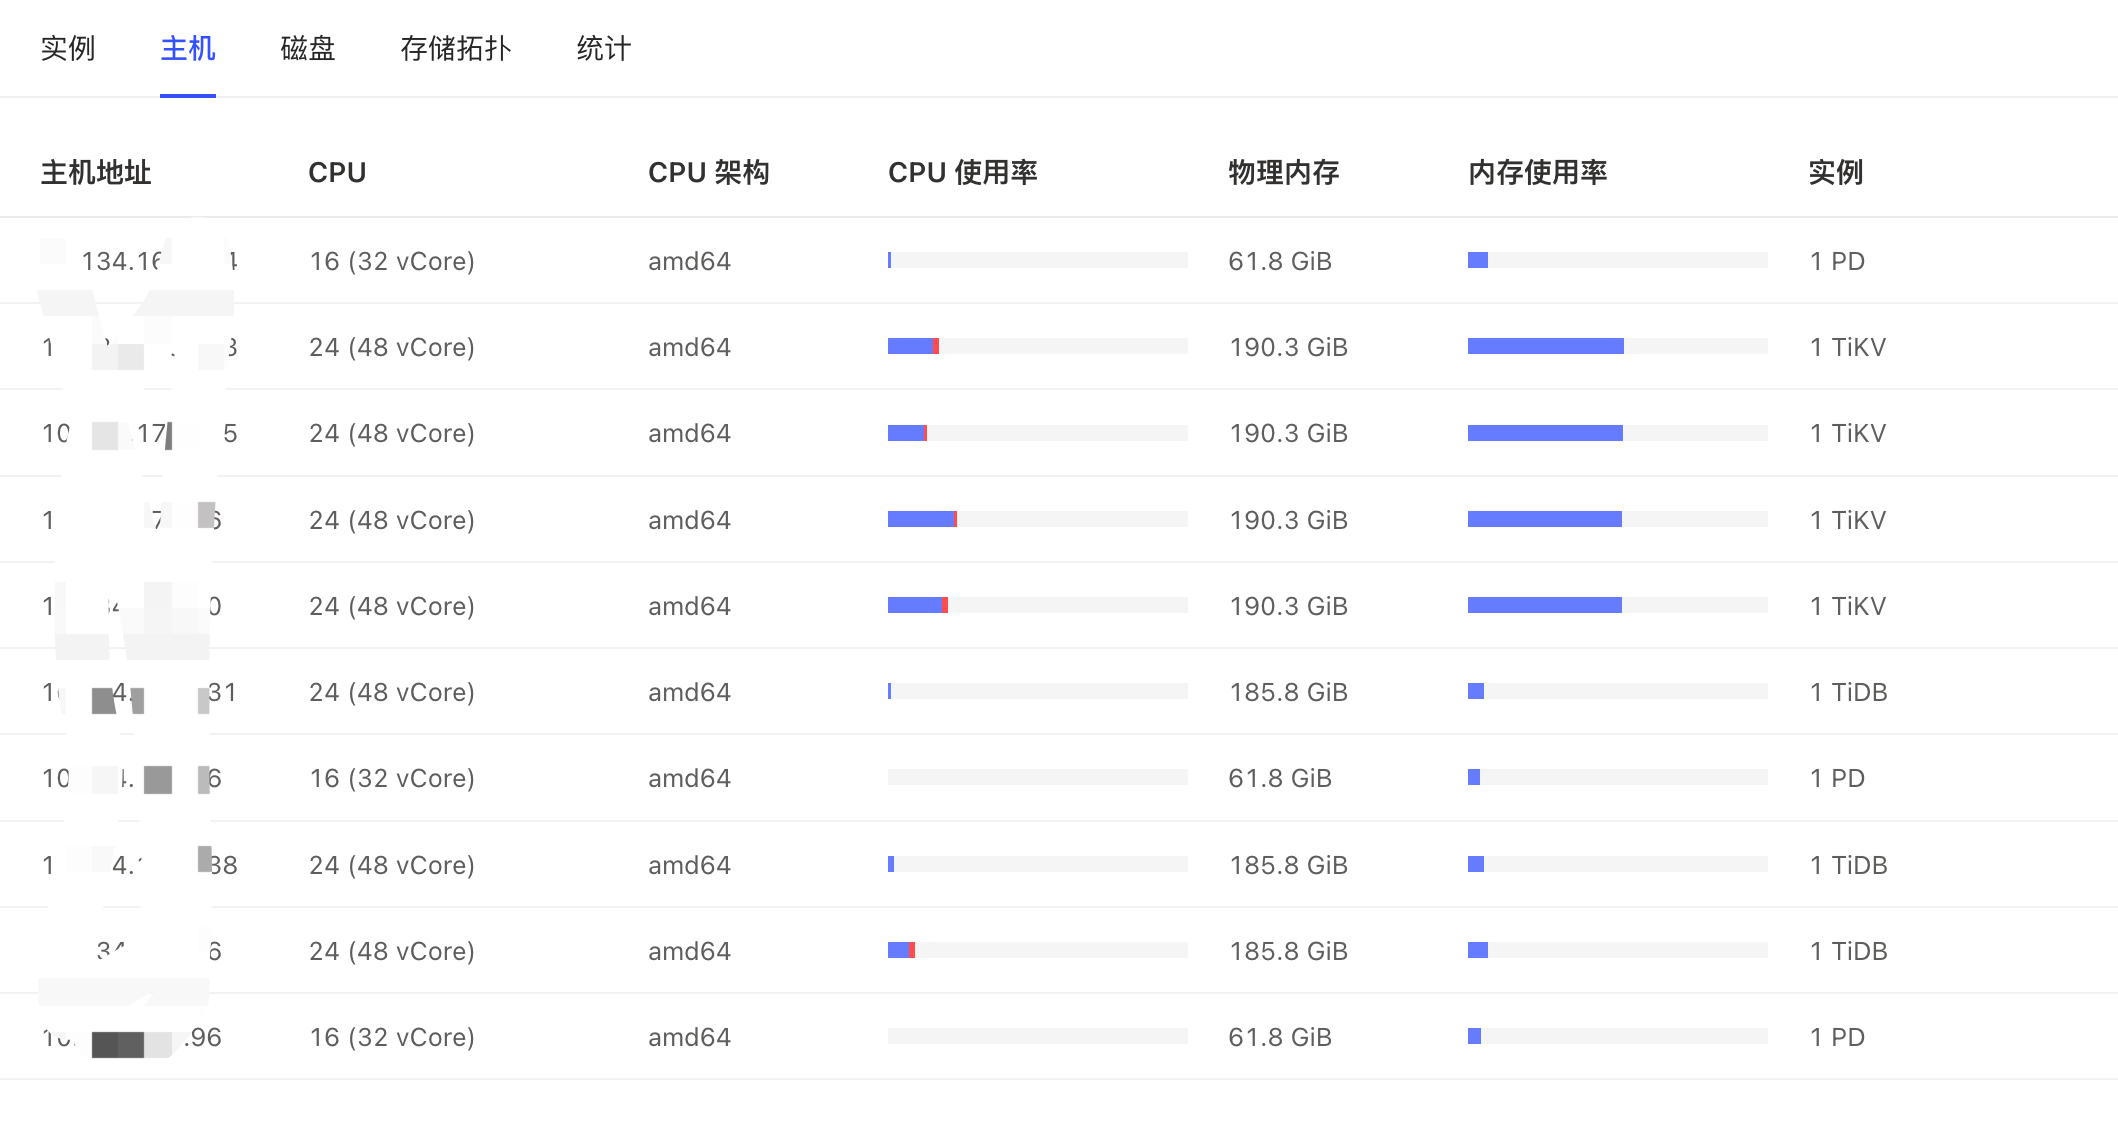Click memory usage bar of first TiKV row
The width and height of the screenshot is (2118, 1146).
click(x=1617, y=346)
